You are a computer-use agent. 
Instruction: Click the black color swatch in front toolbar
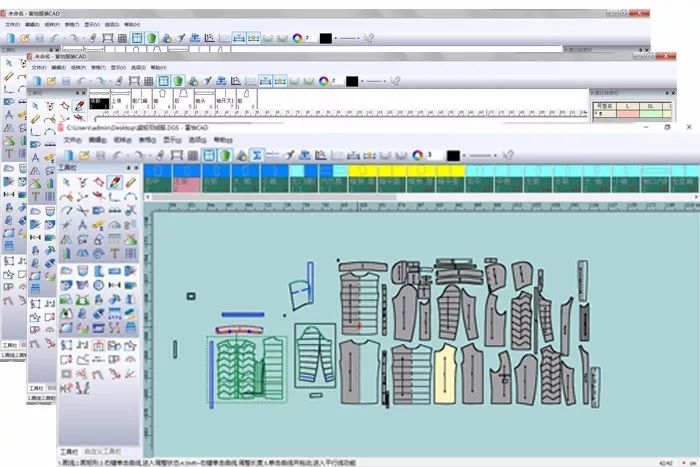pos(453,155)
